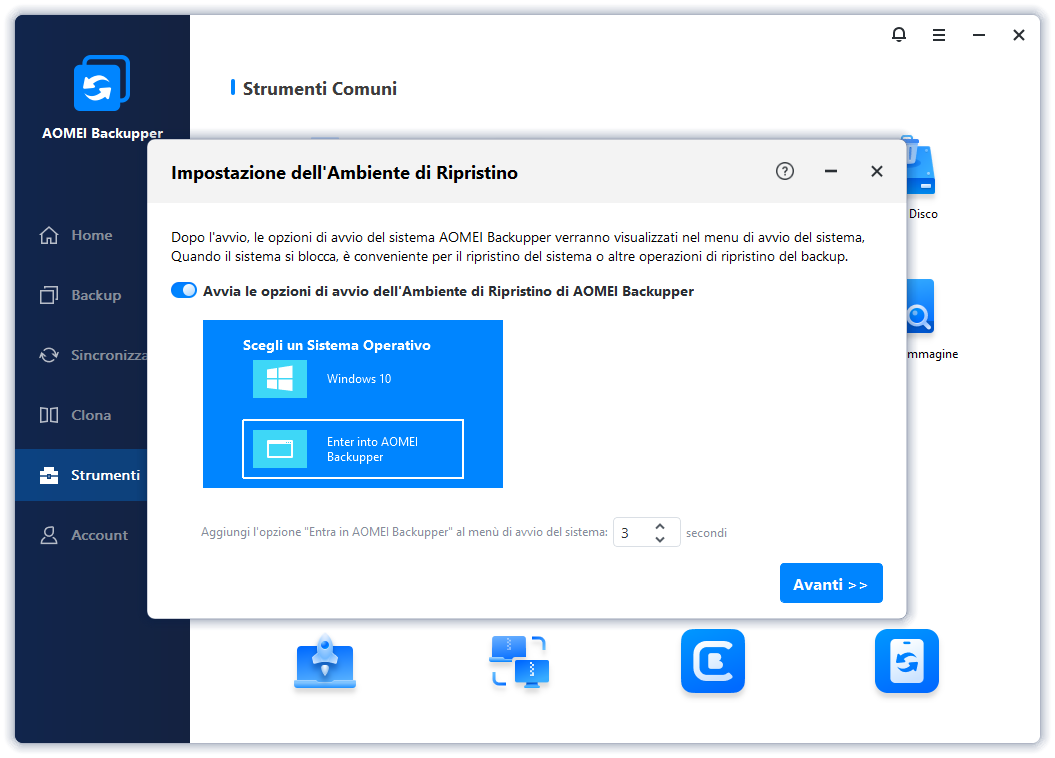This screenshot has width=1055, height=758.
Task: Select the Windows 10 boot entry
Action: [353, 379]
